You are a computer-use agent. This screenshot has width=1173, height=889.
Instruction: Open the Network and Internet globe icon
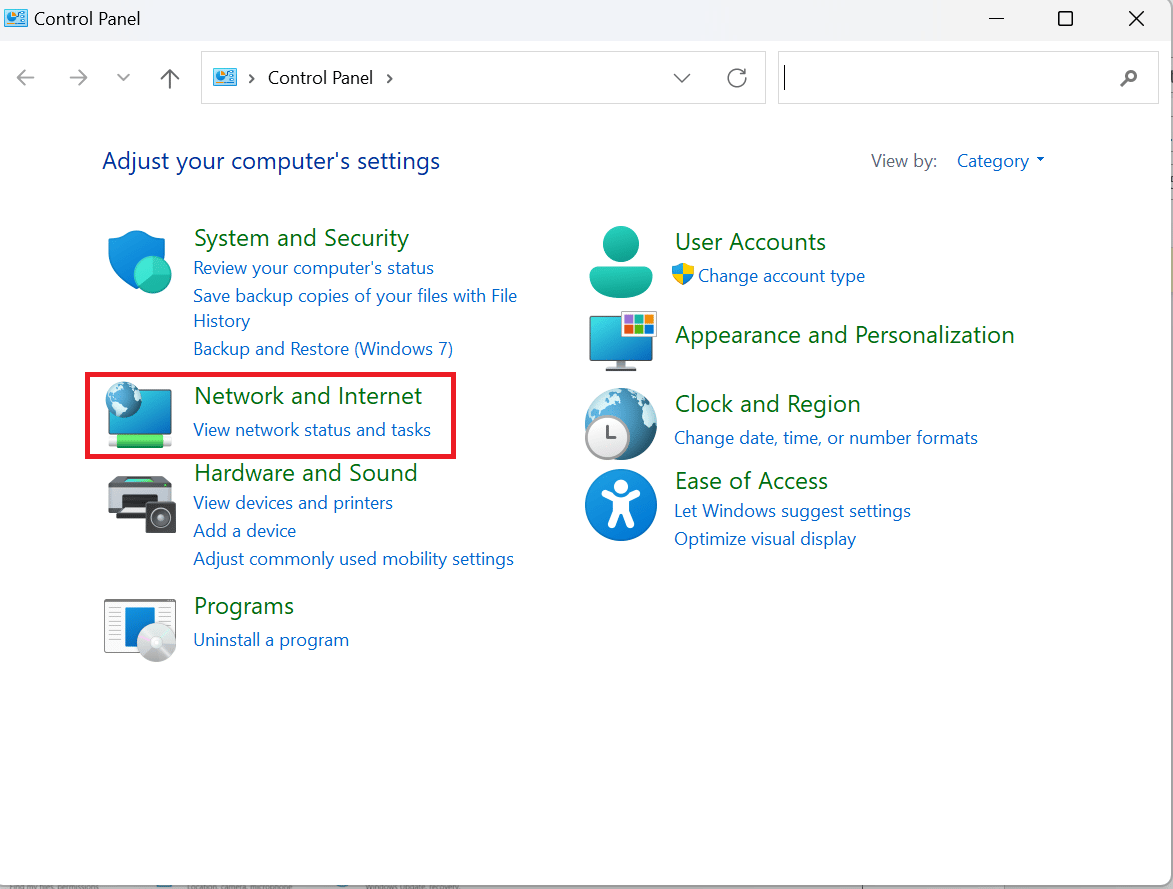tap(141, 414)
